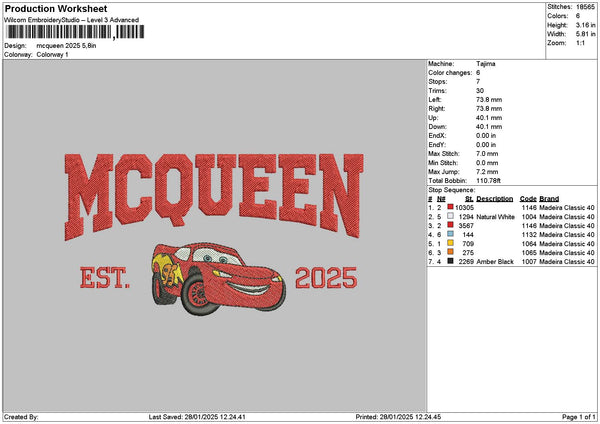Image resolution: width=600 pixels, height=424 pixels.
Task: Click the Production Worksheet title
Action: click(x=56, y=8)
